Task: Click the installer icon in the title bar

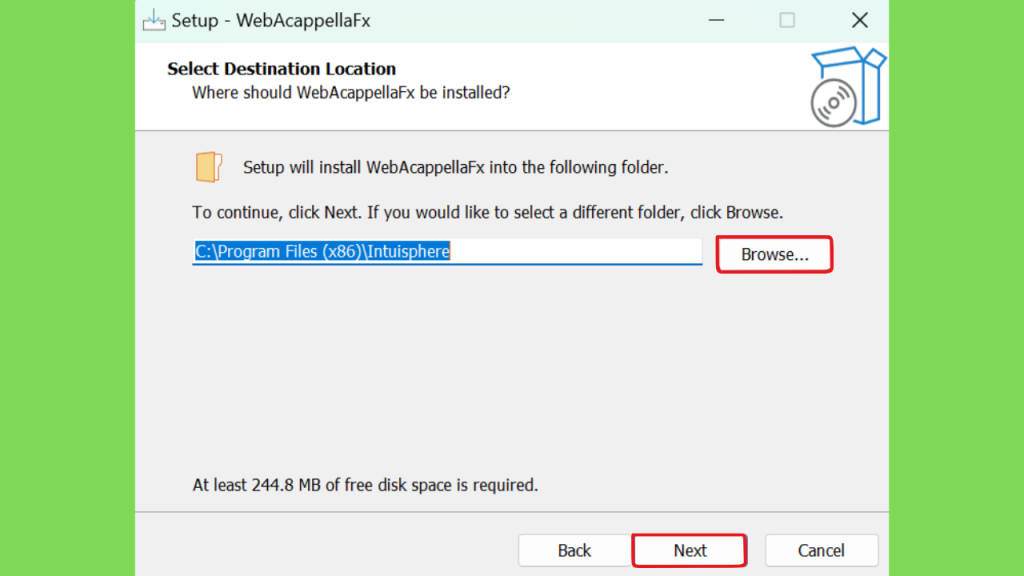Action: (x=154, y=20)
